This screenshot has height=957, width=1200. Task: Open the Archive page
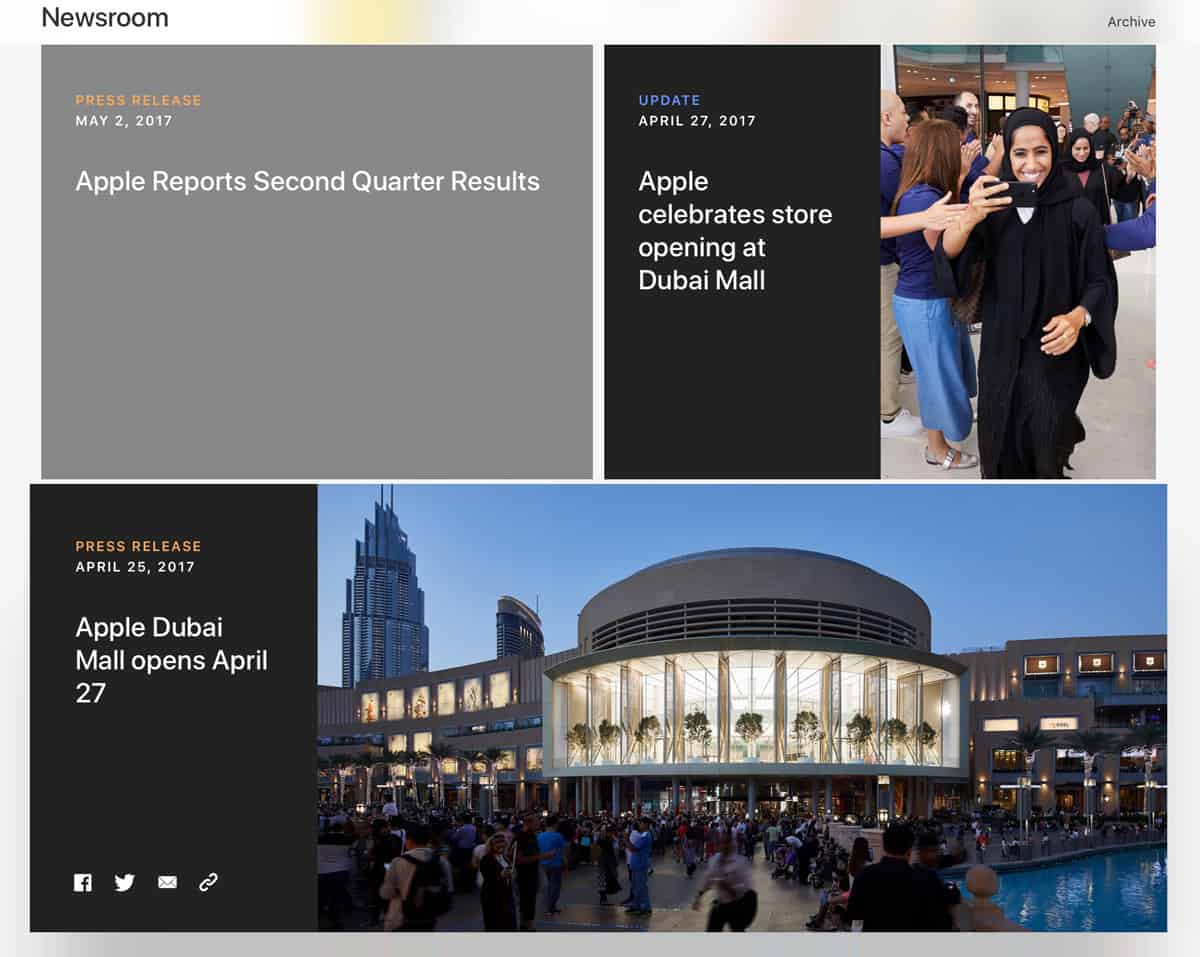(x=1131, y=21)
